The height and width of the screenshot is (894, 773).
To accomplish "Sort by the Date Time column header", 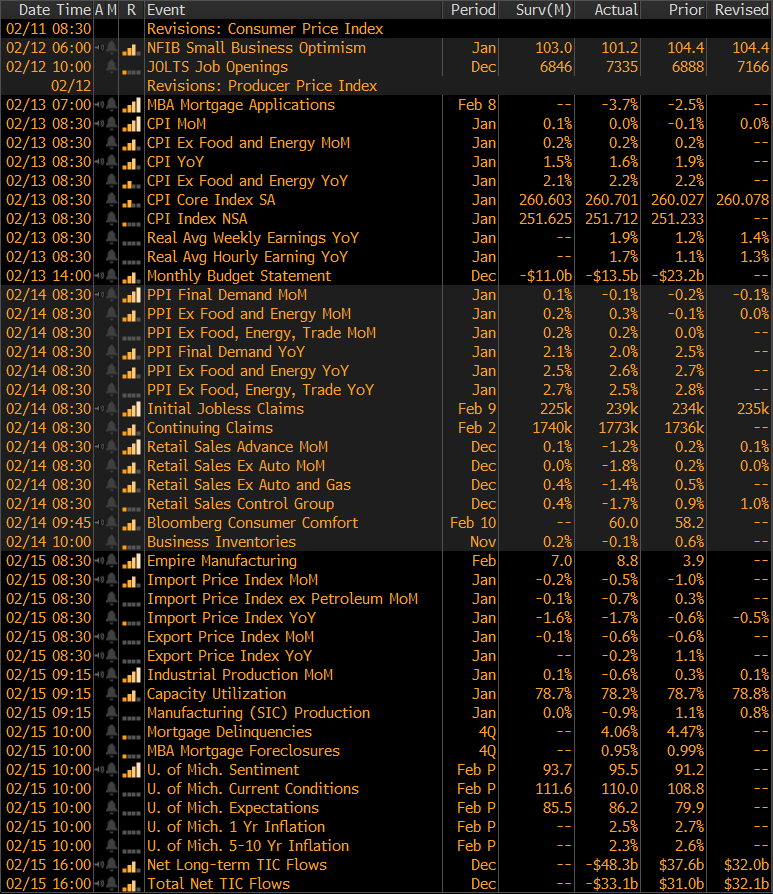I will coord(47,9).
